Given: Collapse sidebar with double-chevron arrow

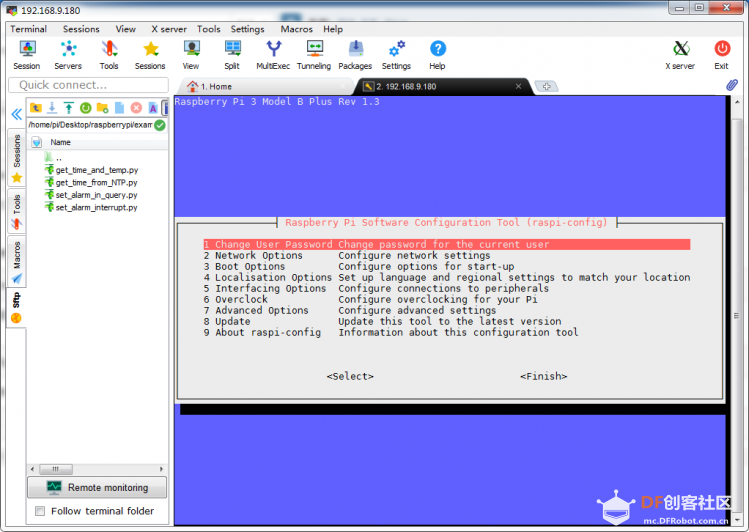Looking at the screenshot, I should (x=17, y=114).
